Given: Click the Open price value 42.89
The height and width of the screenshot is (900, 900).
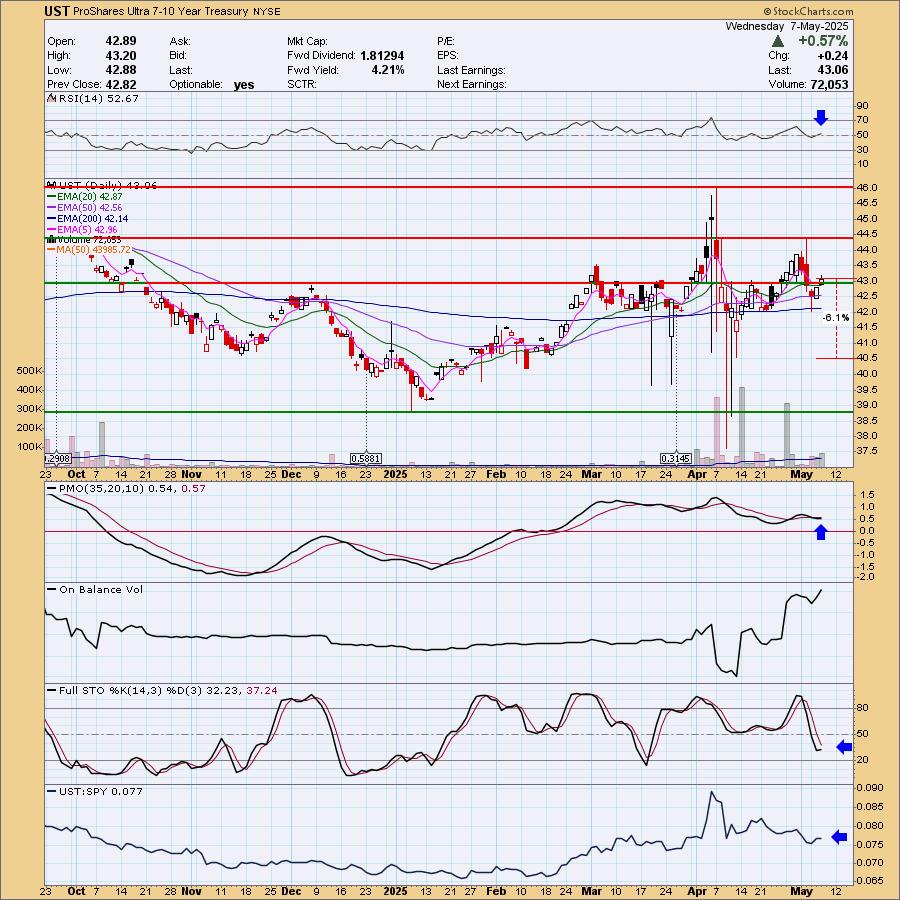Looking at the screenshot, I should point(121,41).
